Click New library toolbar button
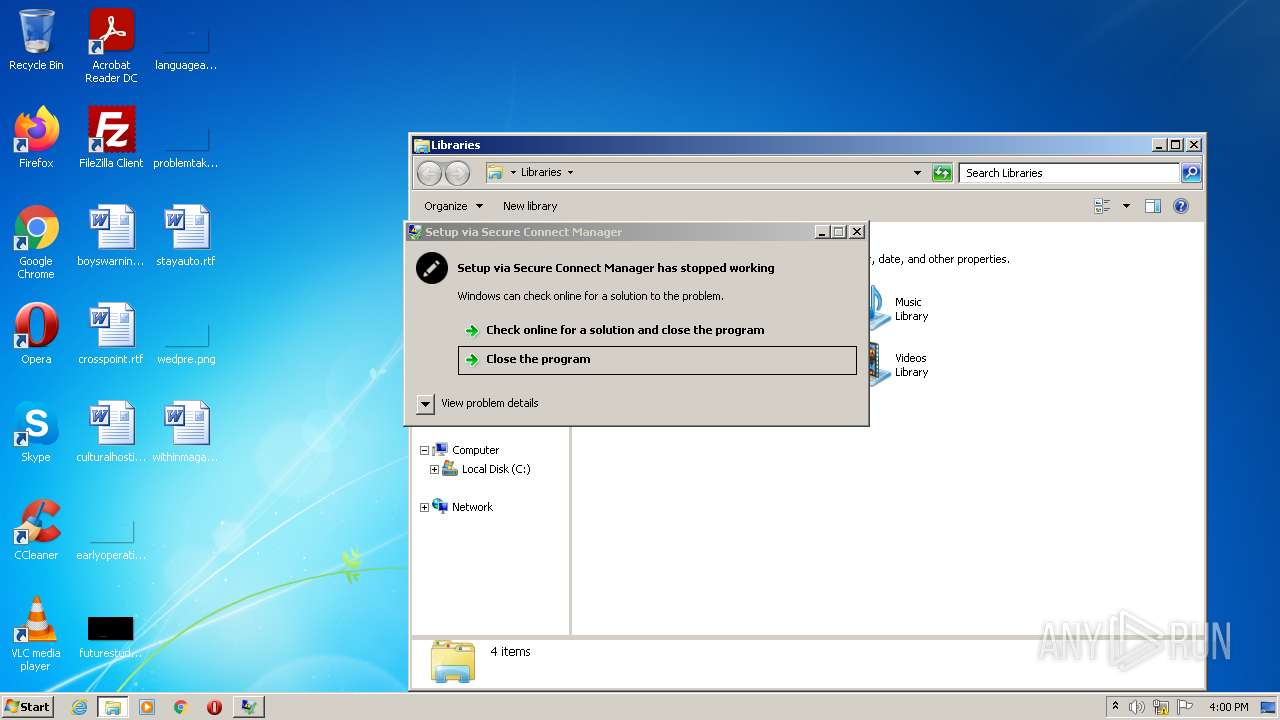1280x720 pixels. [530, 206]
